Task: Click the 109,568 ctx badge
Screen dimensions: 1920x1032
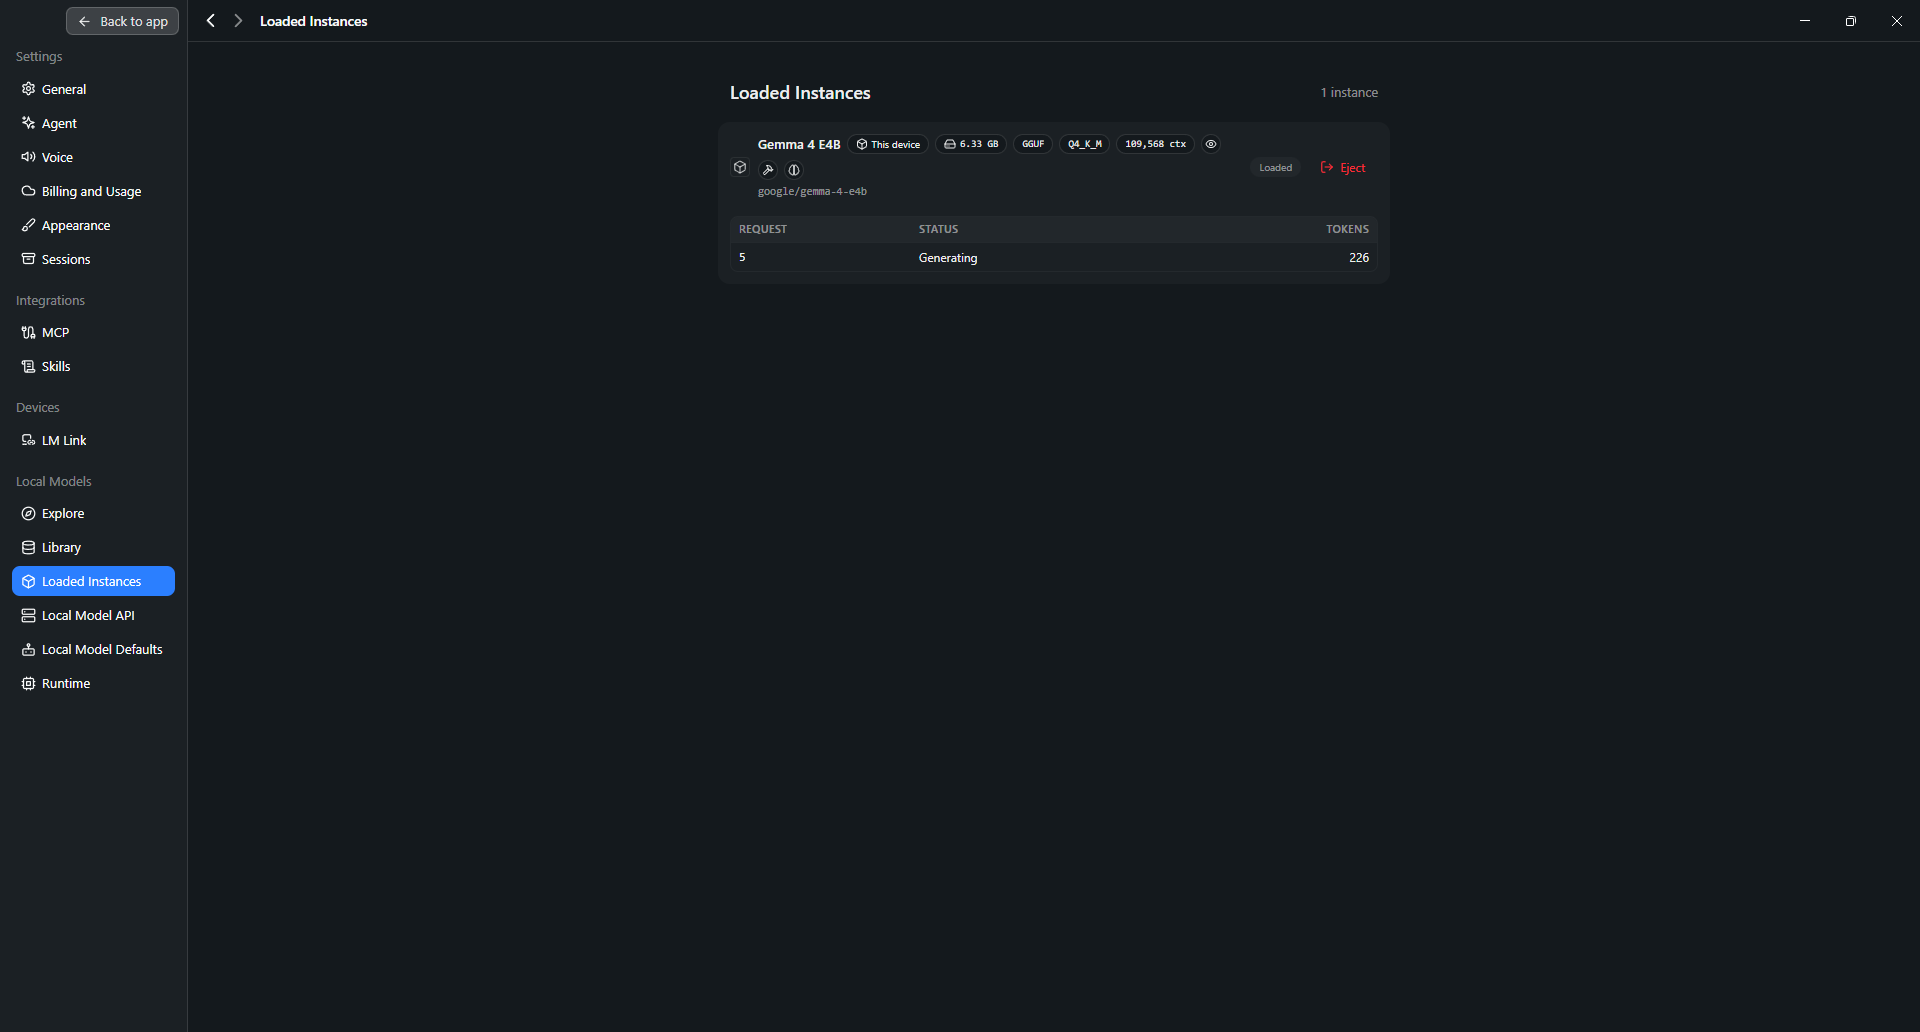Action: click(x=1155, y=144)
